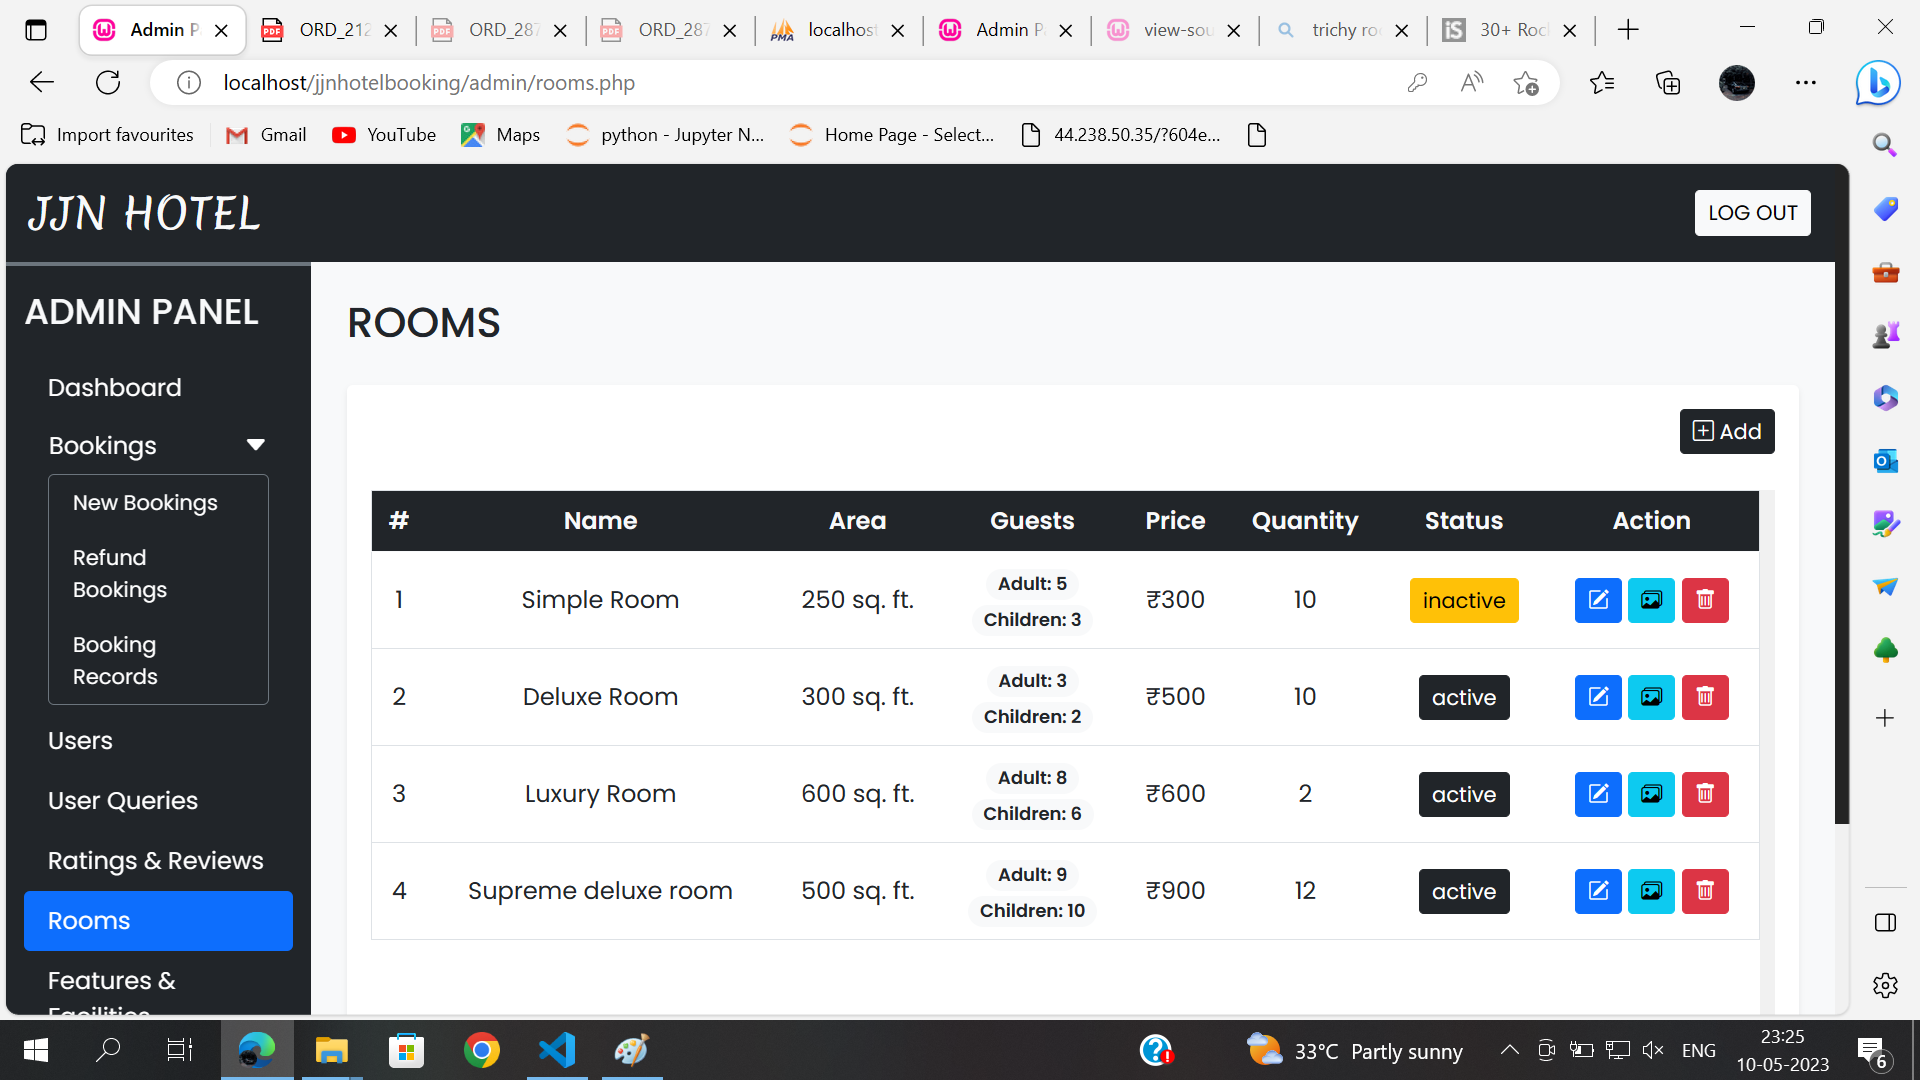Refresh the browser page
This screenshot has width=1920, height=1080.
click(x=108, y=83)
